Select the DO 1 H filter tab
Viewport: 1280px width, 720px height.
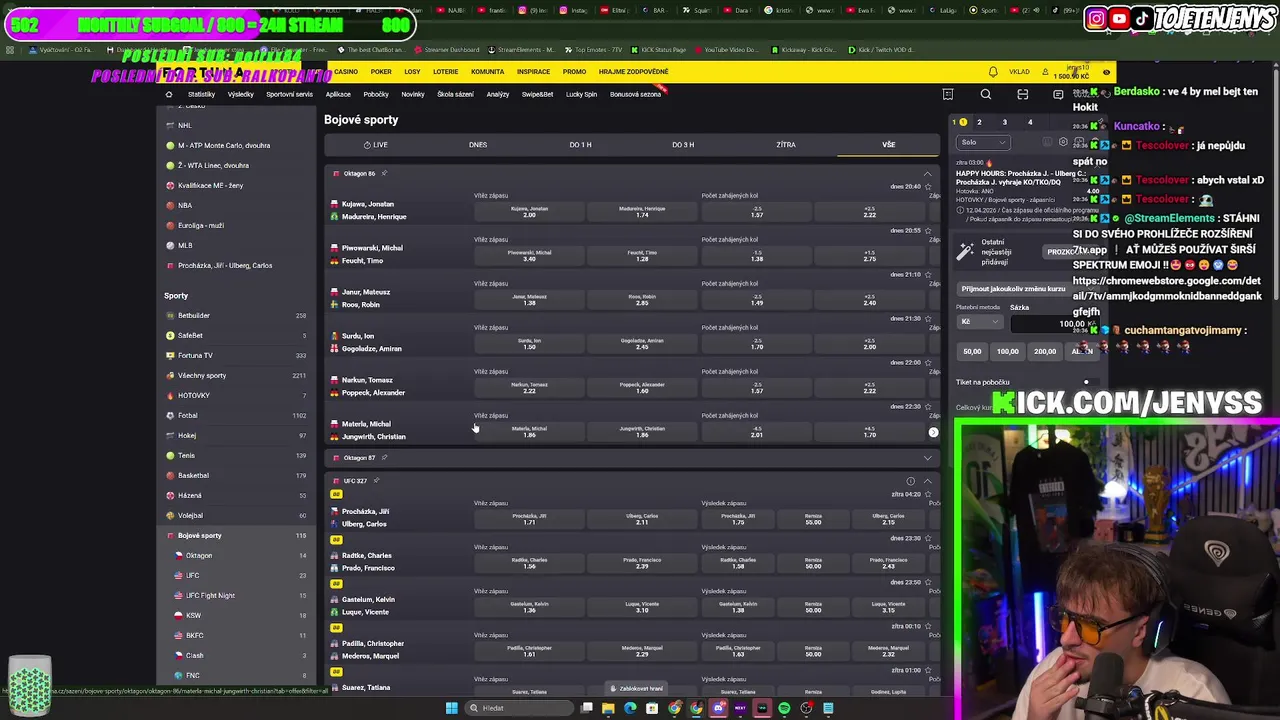click(580, 145)
